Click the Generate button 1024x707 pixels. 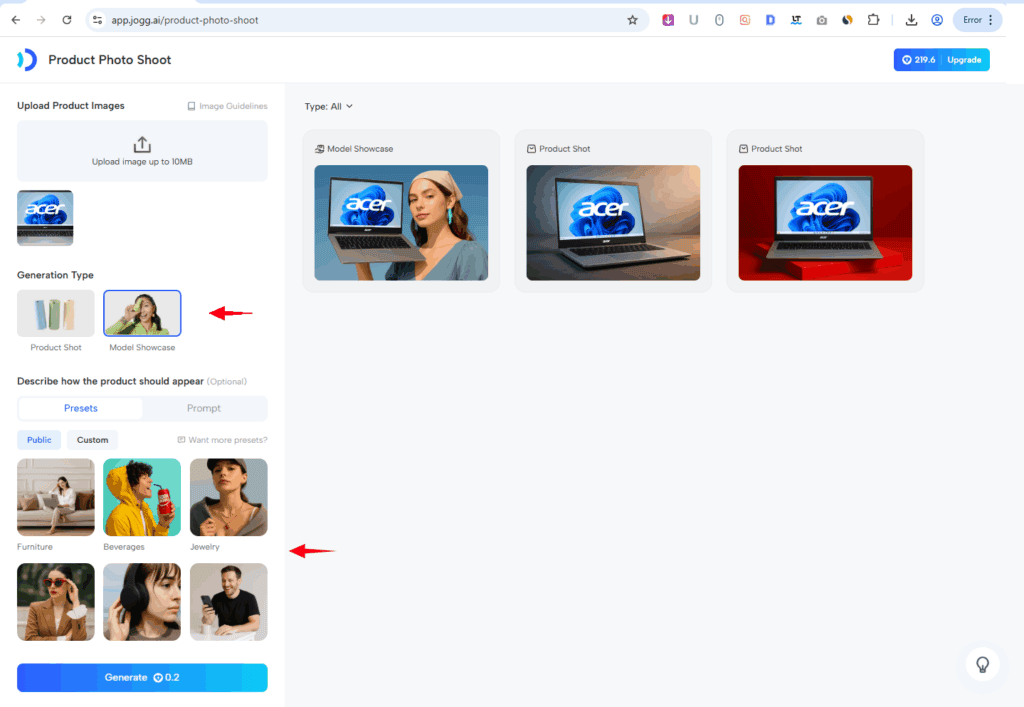tap(142, 677)
